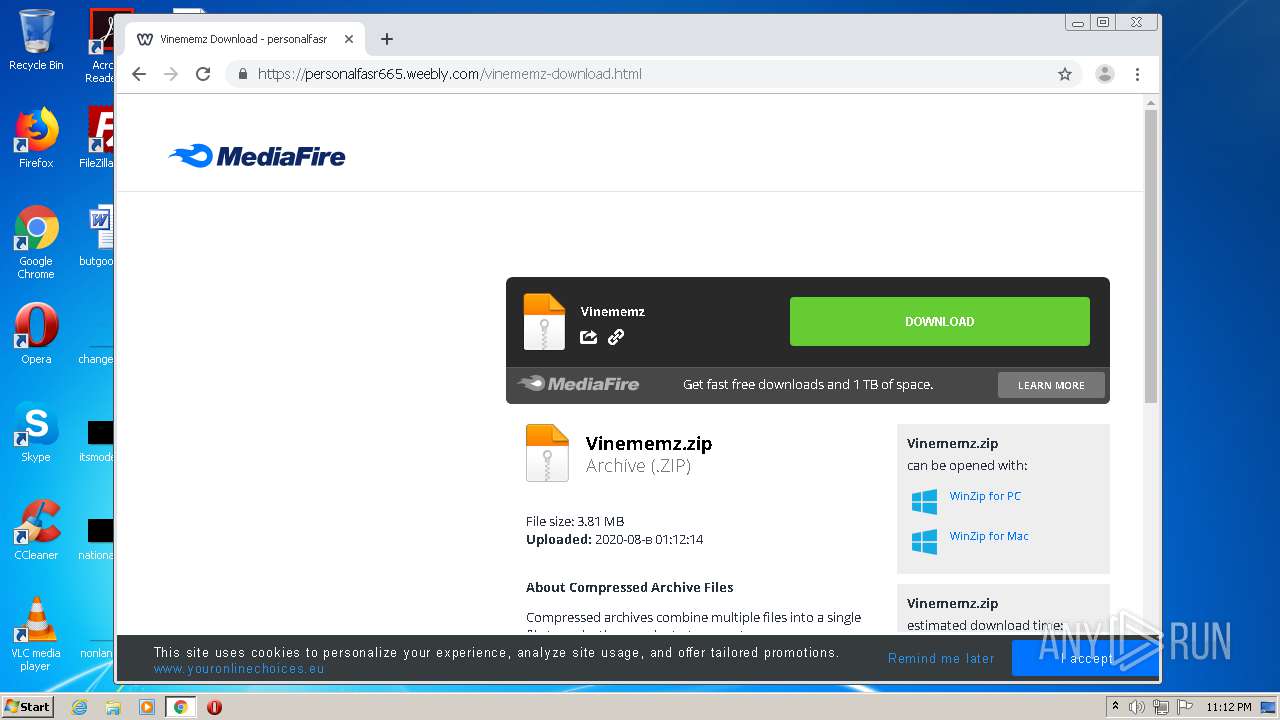
Task: Click the MediaFire logo at top
Action: point(257,156)
